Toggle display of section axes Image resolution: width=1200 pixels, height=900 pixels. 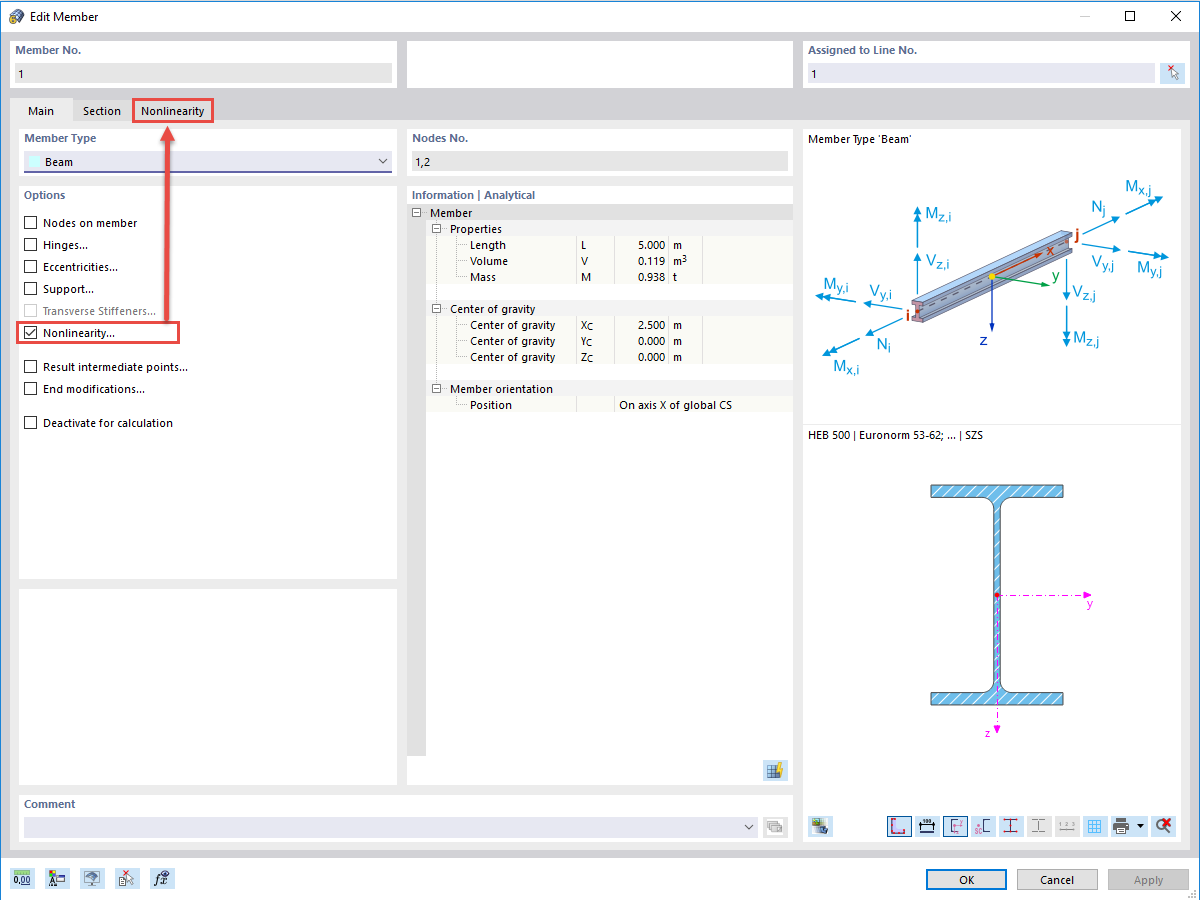(x=954, y=826)
